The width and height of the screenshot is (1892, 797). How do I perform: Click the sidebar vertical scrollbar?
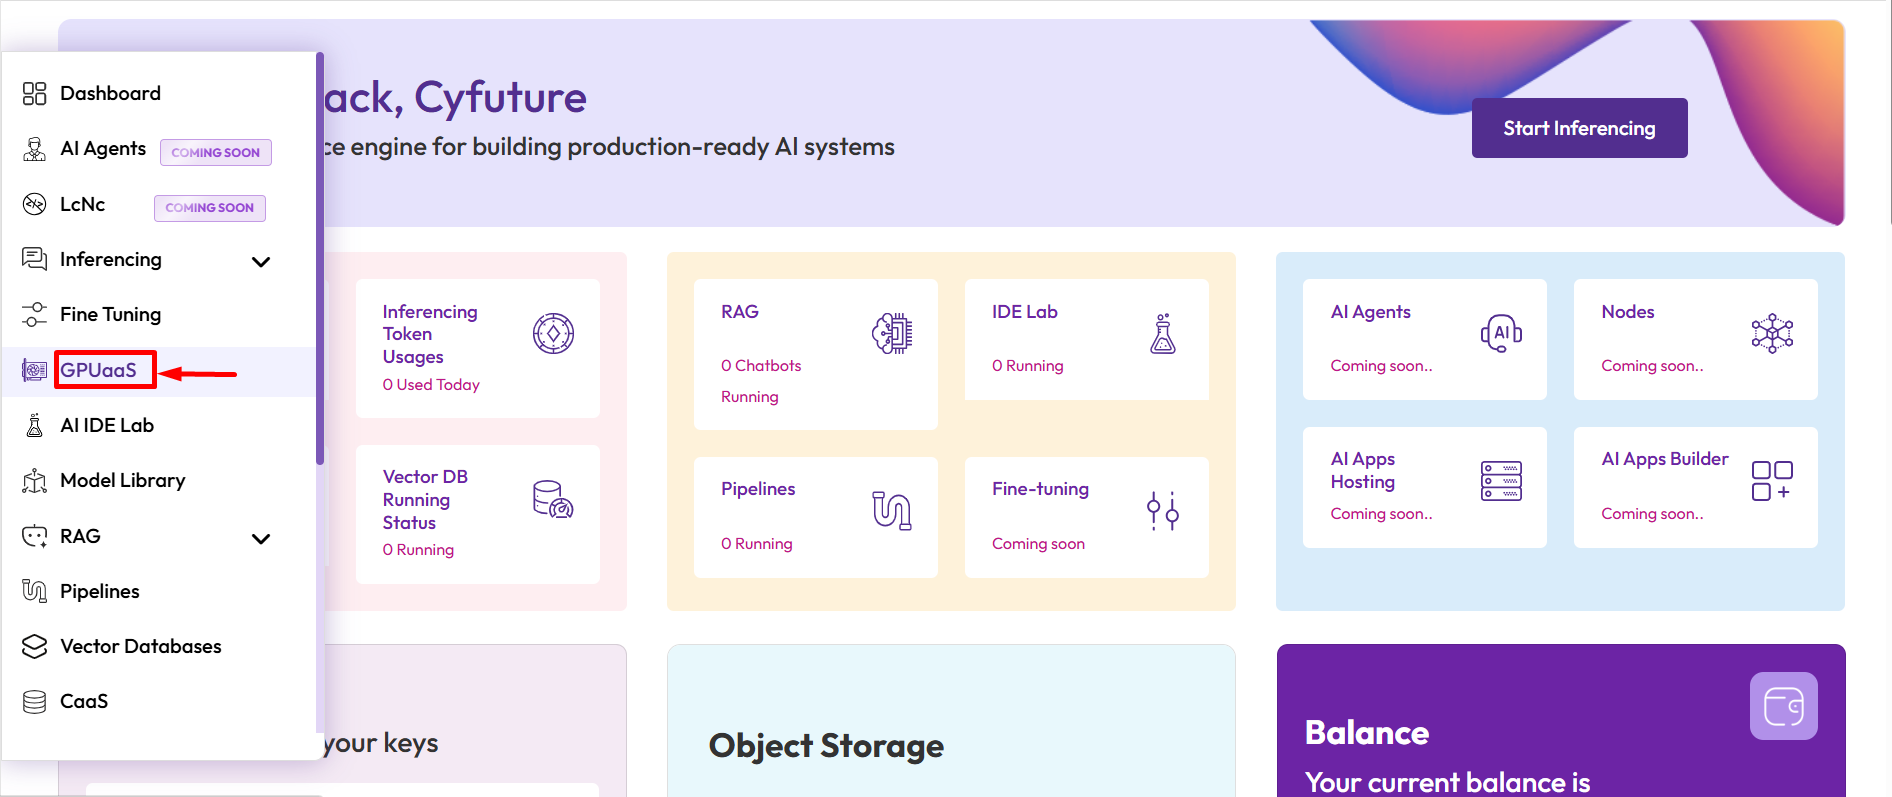pos(320,260)
